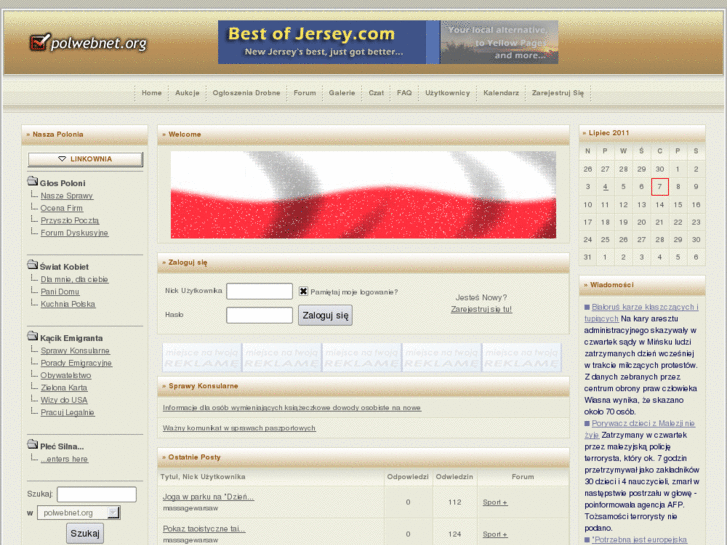
Task: Click the Płeć Silna folder icon
Action: [32, 444]
